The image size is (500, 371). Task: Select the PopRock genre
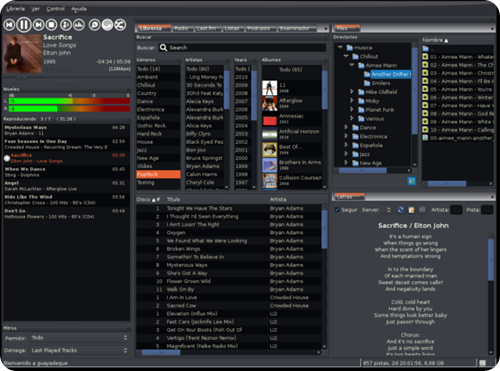coord(158,174)
